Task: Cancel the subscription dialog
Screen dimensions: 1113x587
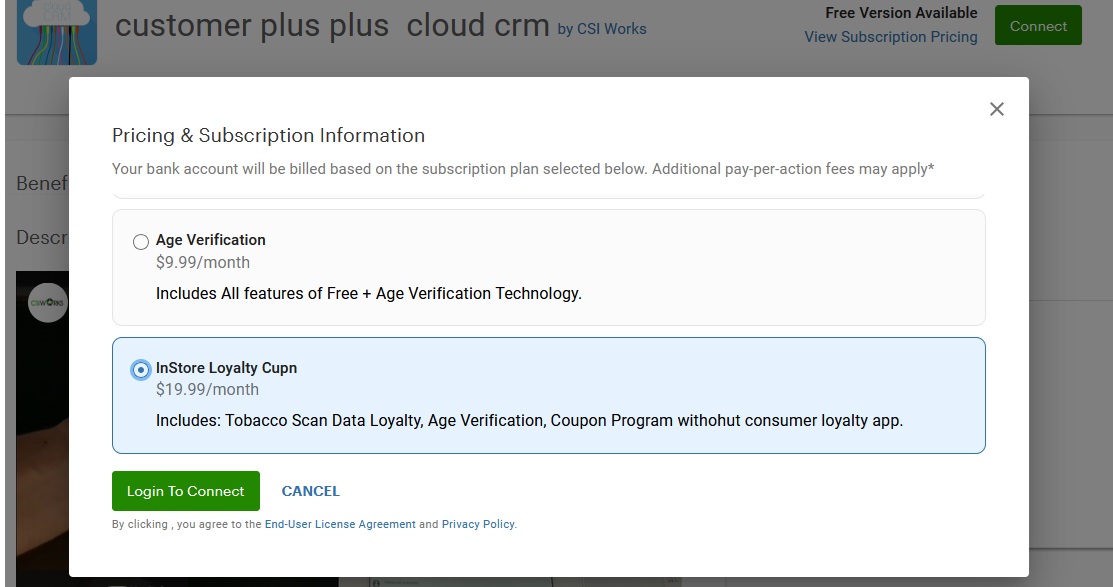Action: [311, 491]
